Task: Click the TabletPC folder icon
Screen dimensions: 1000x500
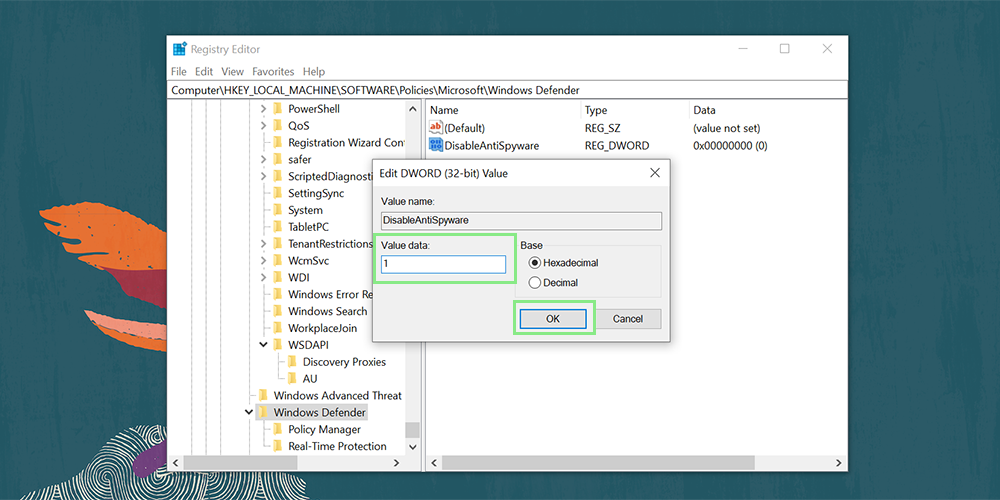Action: 277,227
